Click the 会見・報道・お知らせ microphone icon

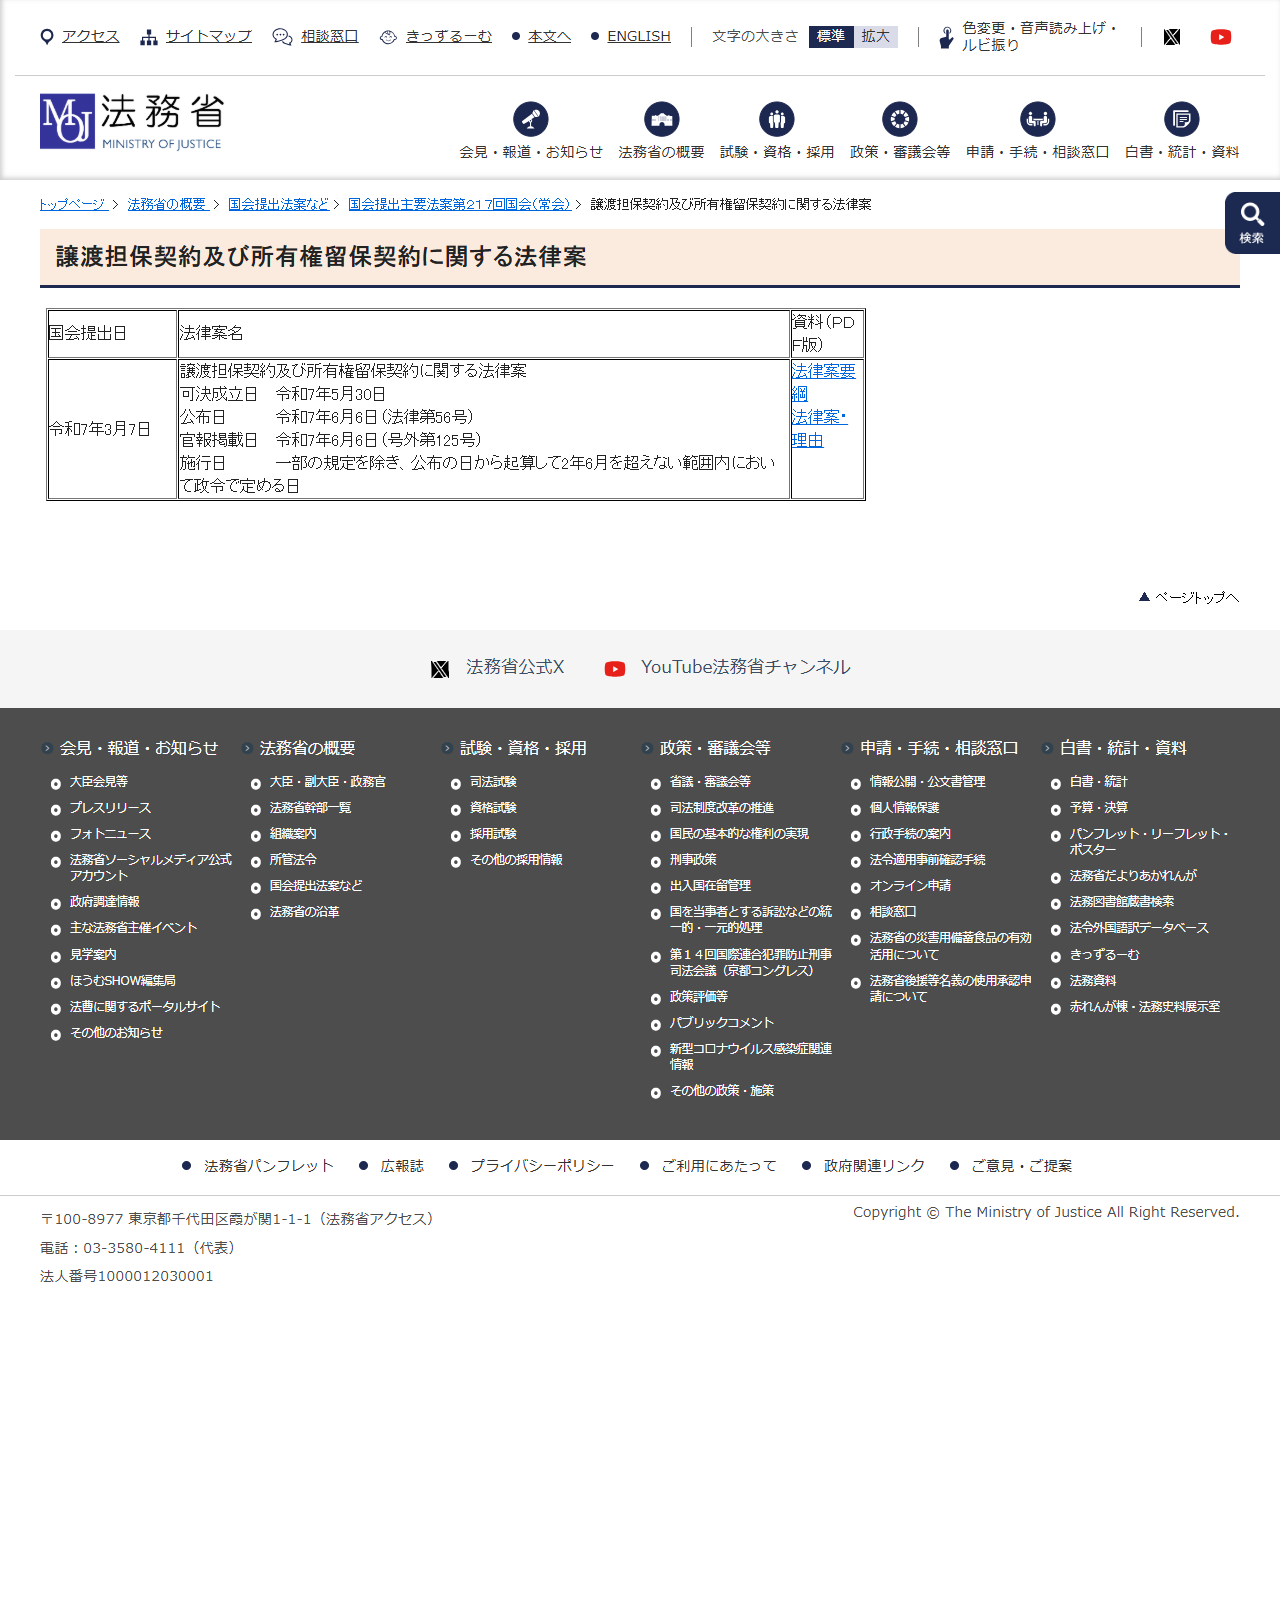click(x=531, y=119)
